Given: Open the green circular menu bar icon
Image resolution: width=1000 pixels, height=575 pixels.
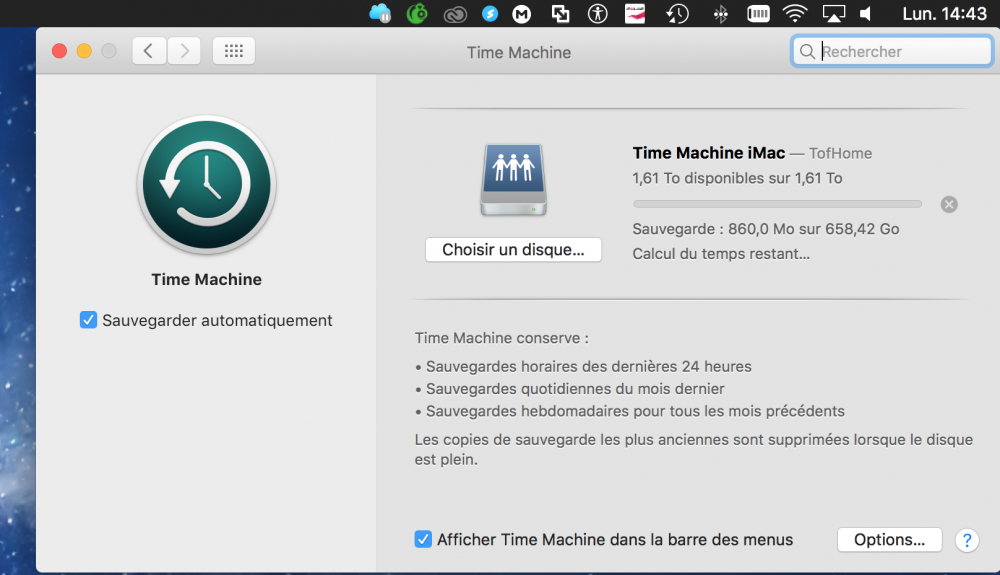Looking at the screenshot, I should click(x=417, y=13).
